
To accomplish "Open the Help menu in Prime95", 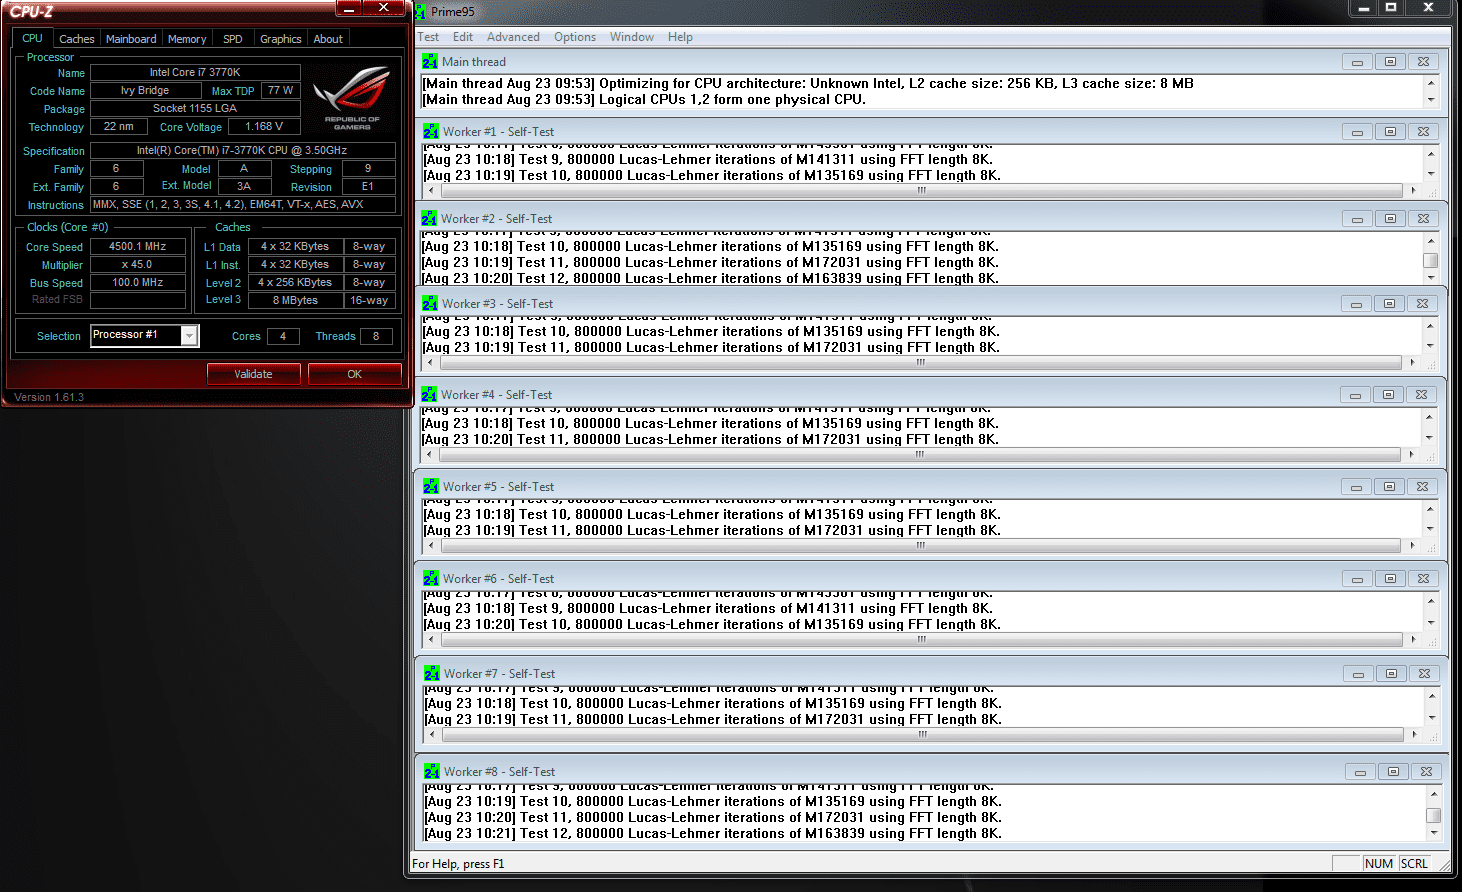I will [680, 37].
